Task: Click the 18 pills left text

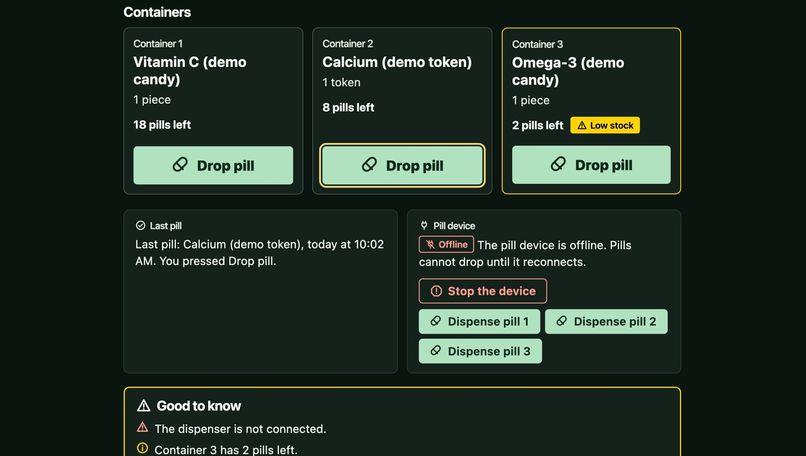Action: (x=162, y=125)
